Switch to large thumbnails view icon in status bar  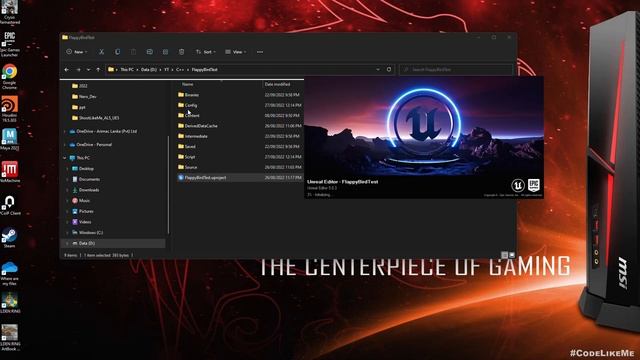tap(512, 255)
